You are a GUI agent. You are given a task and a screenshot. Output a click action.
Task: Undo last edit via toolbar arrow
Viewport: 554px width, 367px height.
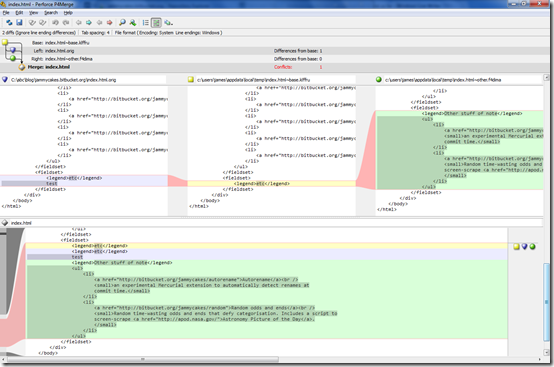(x=55, y=23)
